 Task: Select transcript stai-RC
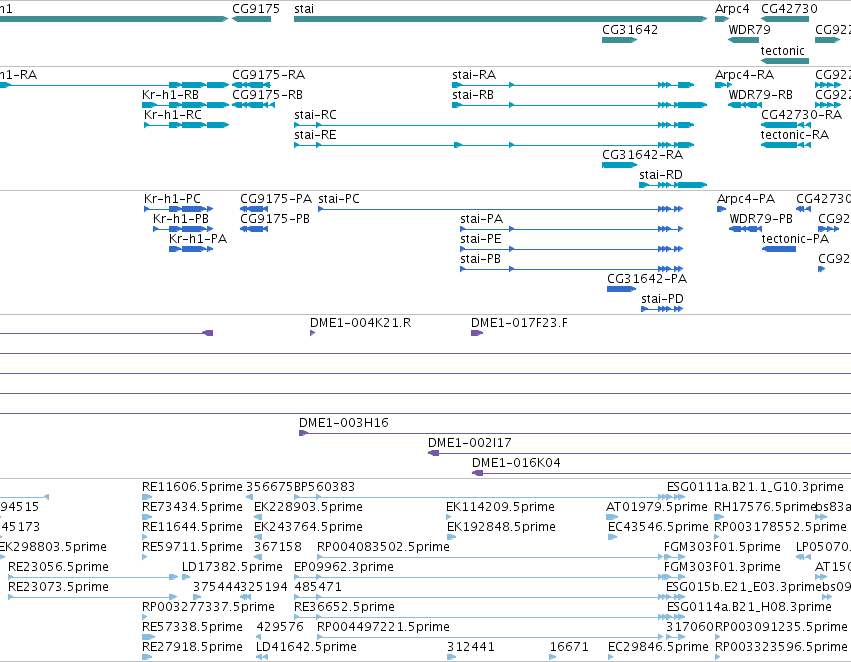tap(494, 125)
